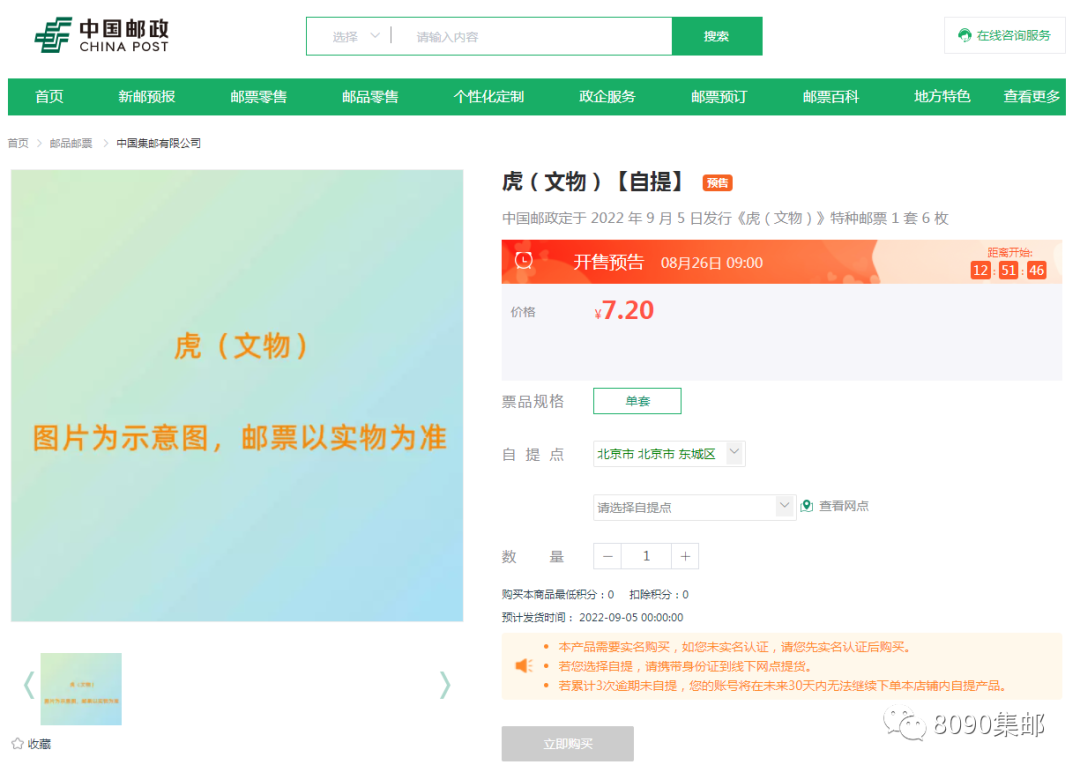The height and width of the screenshot is (772, 1080).
Task: Click the 08月26日 09:00 sale time
Action: 712,263
